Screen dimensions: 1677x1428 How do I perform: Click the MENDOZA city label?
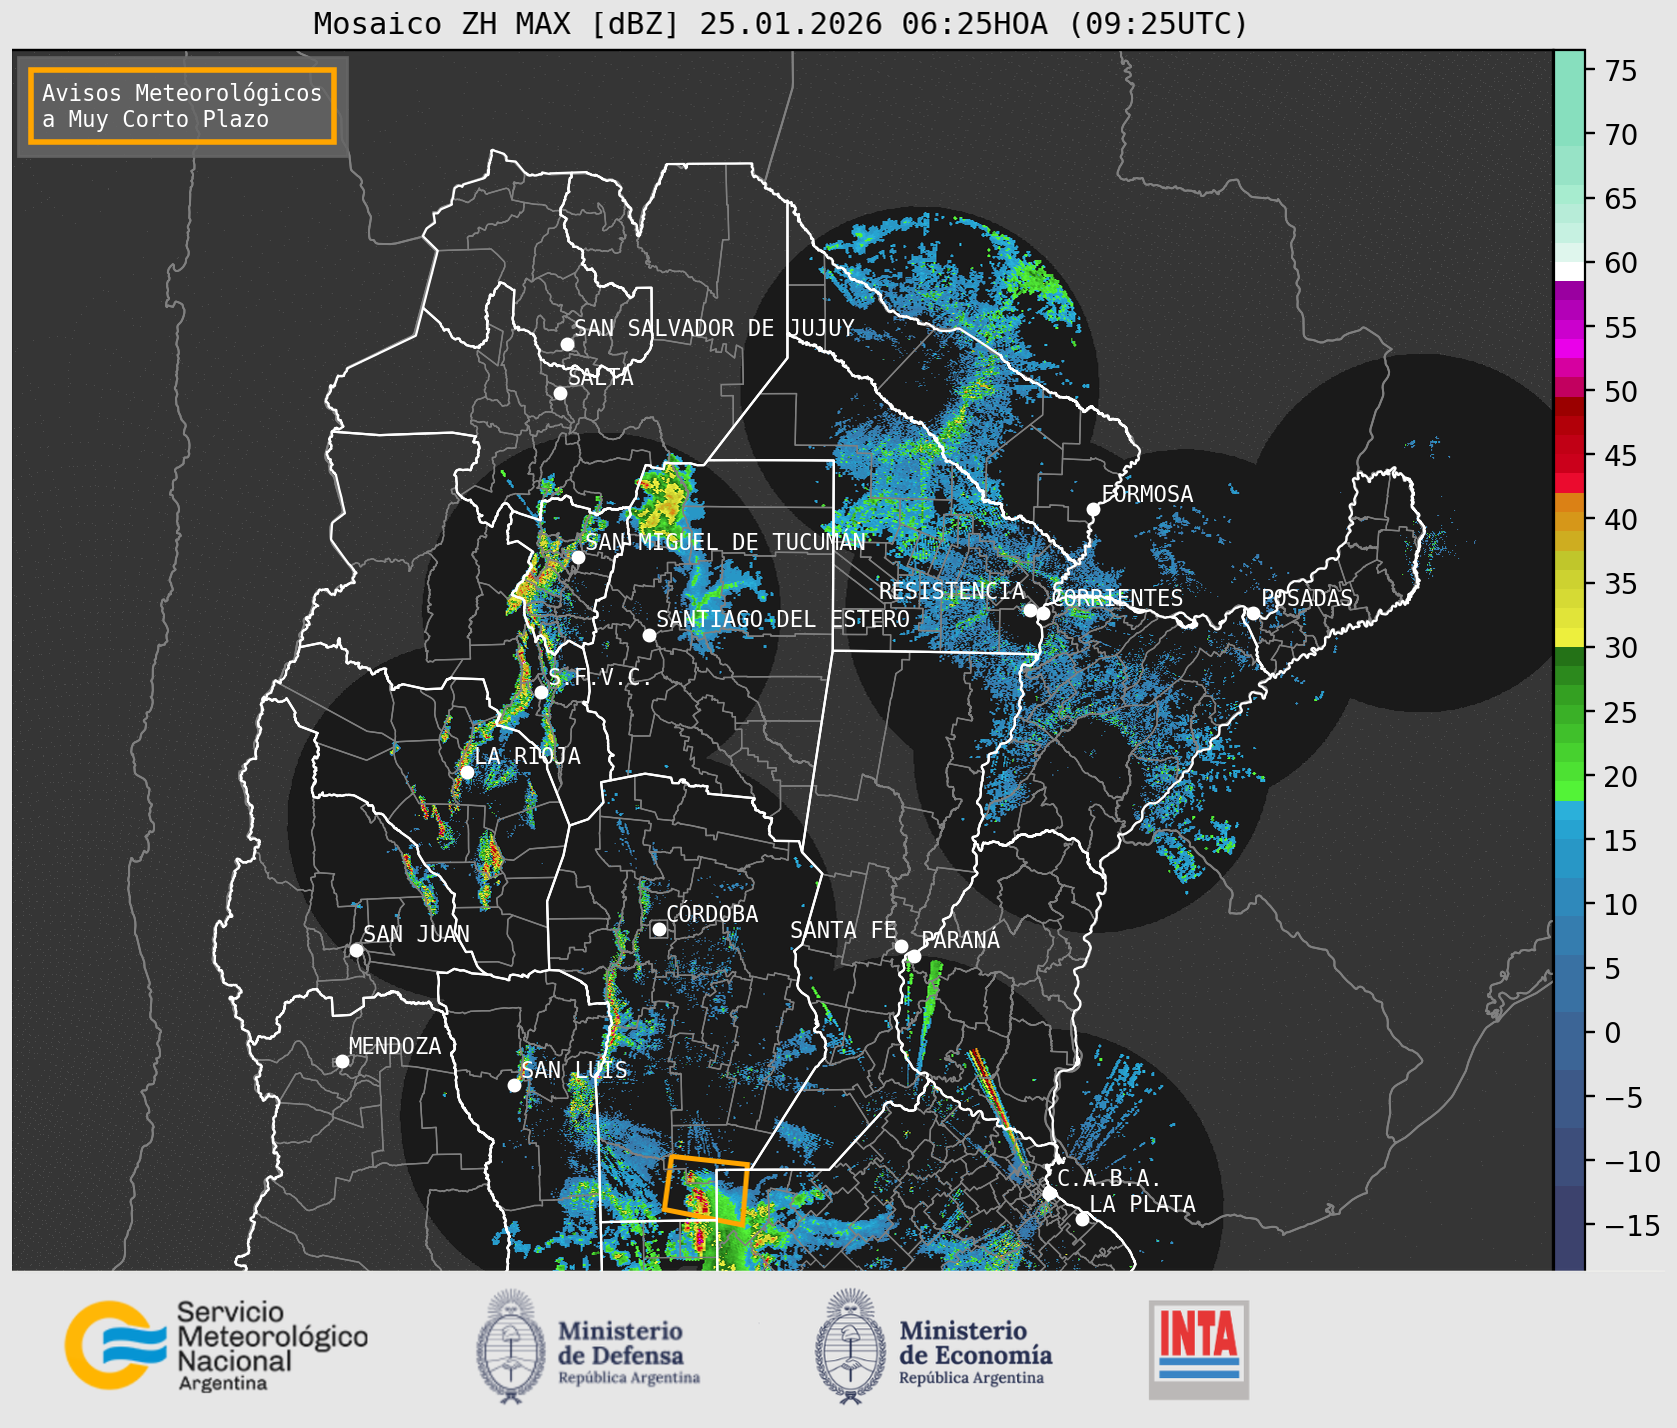point(395,1046)
